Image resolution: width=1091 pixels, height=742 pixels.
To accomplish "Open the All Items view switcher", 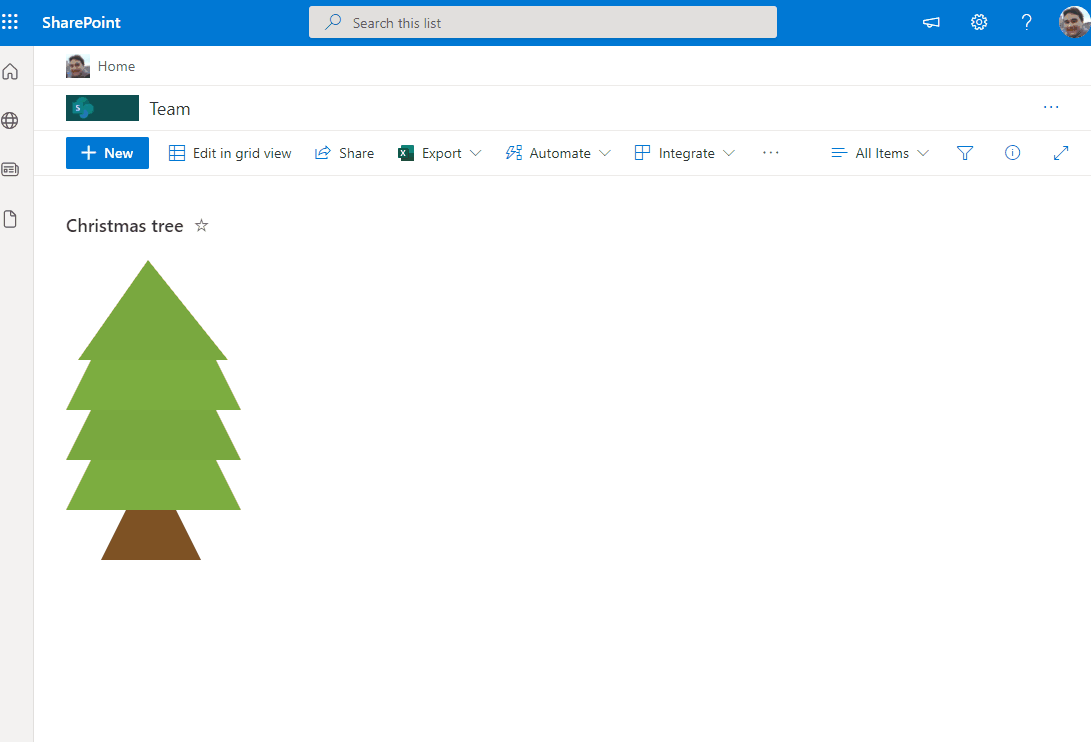I will (880, 153).
